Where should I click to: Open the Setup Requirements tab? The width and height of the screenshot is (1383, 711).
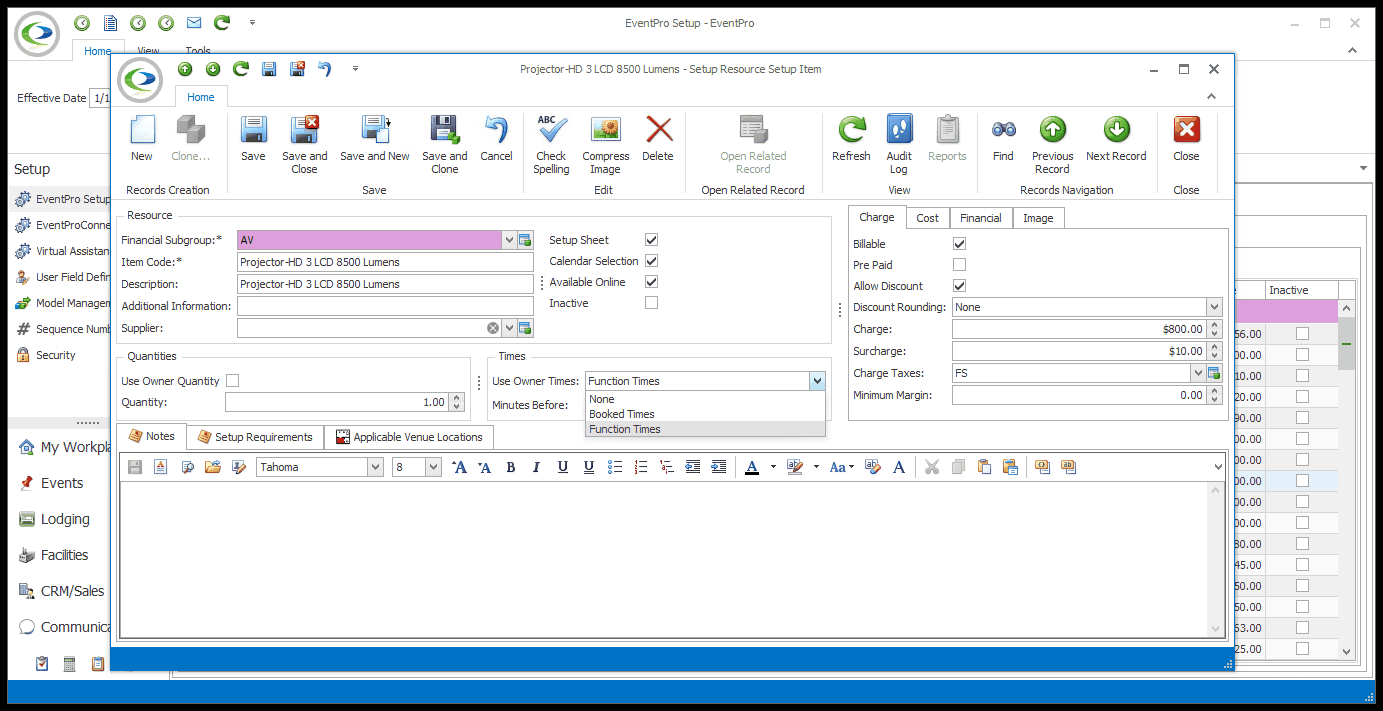click(255, 437)
